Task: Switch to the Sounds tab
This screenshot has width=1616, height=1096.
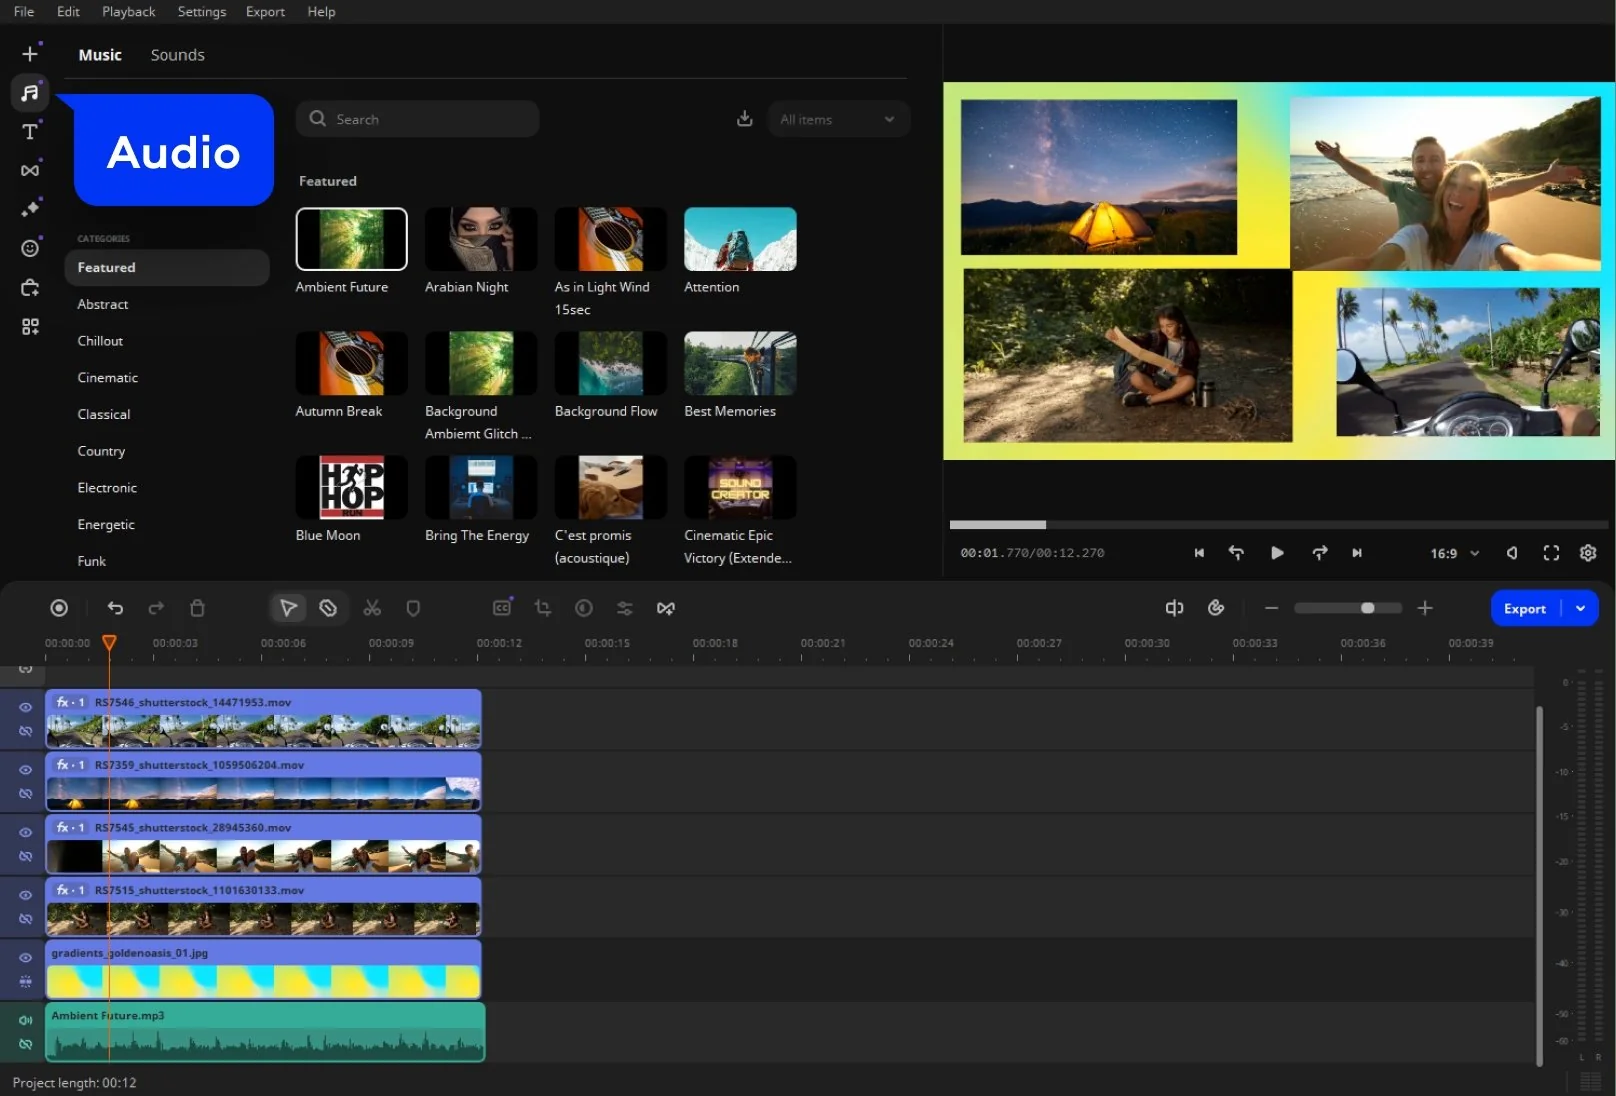Action: pos(177,55)
